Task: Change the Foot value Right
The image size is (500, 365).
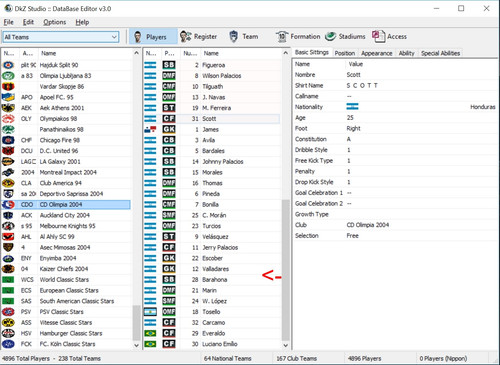Action: (x=353, y=128)
